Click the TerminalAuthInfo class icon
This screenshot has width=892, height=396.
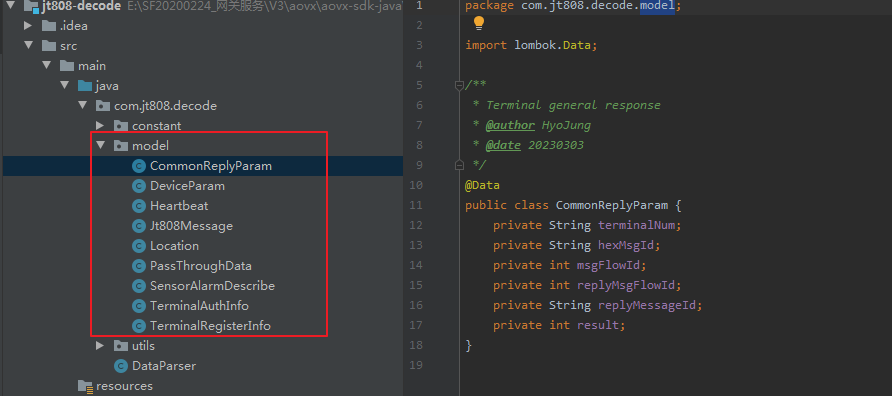click(x=139, y=306)
